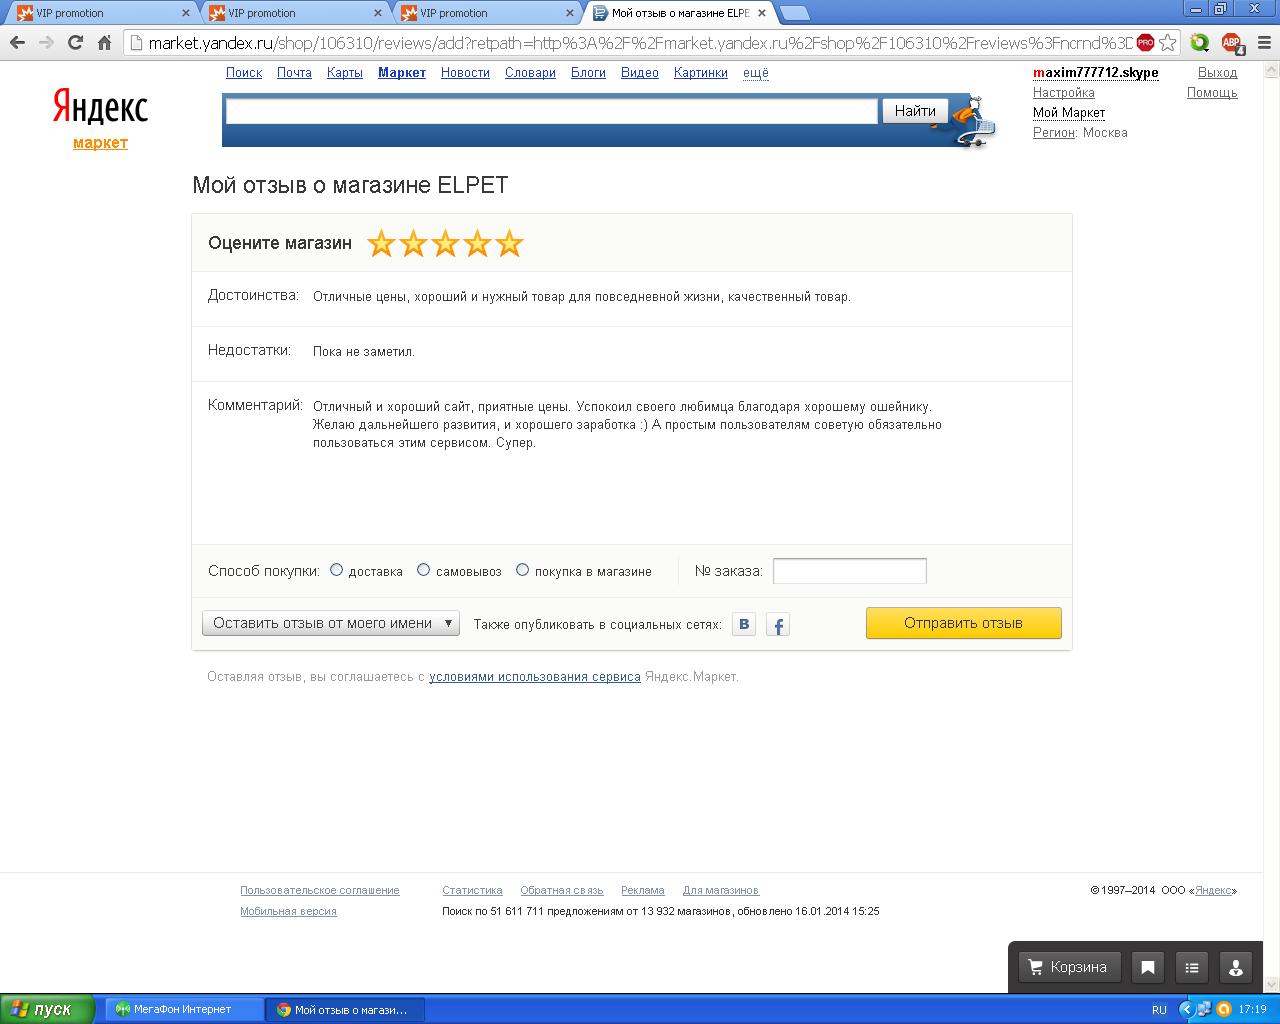Screen dimensions: 1280x1024
Task: Bookmark page with the star icon
Action: (1167, 43)
